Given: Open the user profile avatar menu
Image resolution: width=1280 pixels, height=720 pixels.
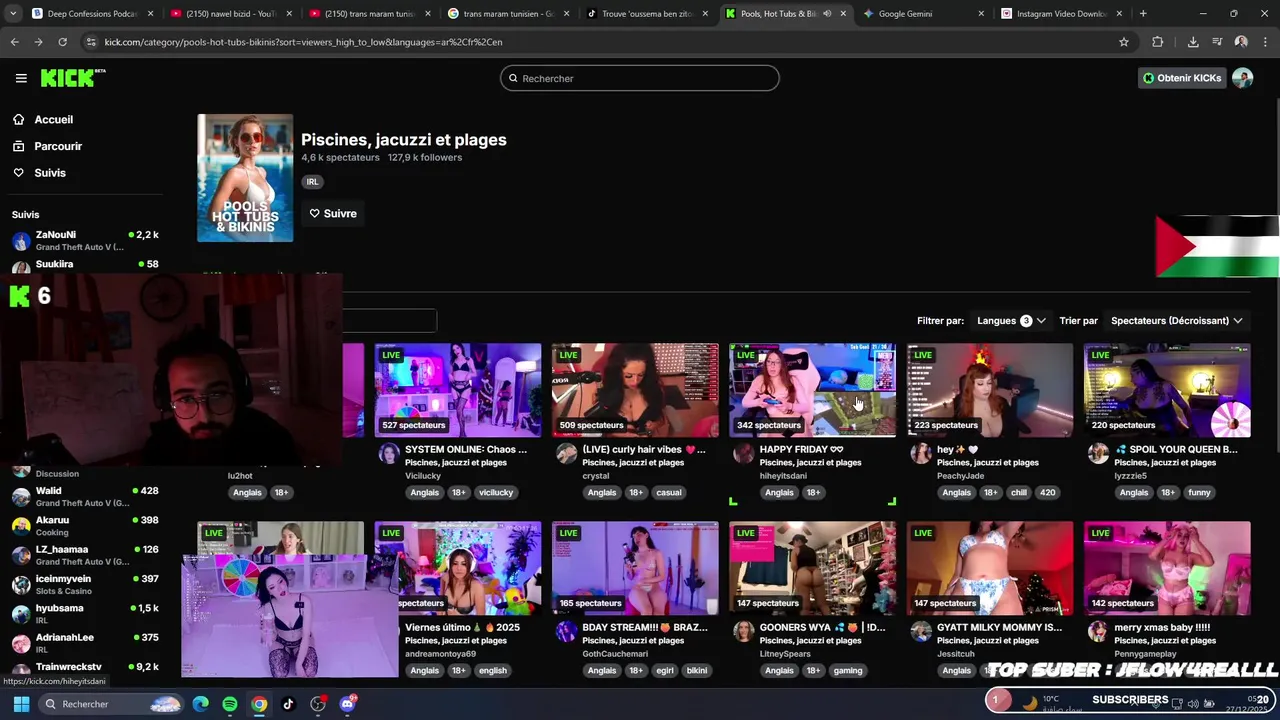Looking at the screenshot, I should [x=1242, y=78].
